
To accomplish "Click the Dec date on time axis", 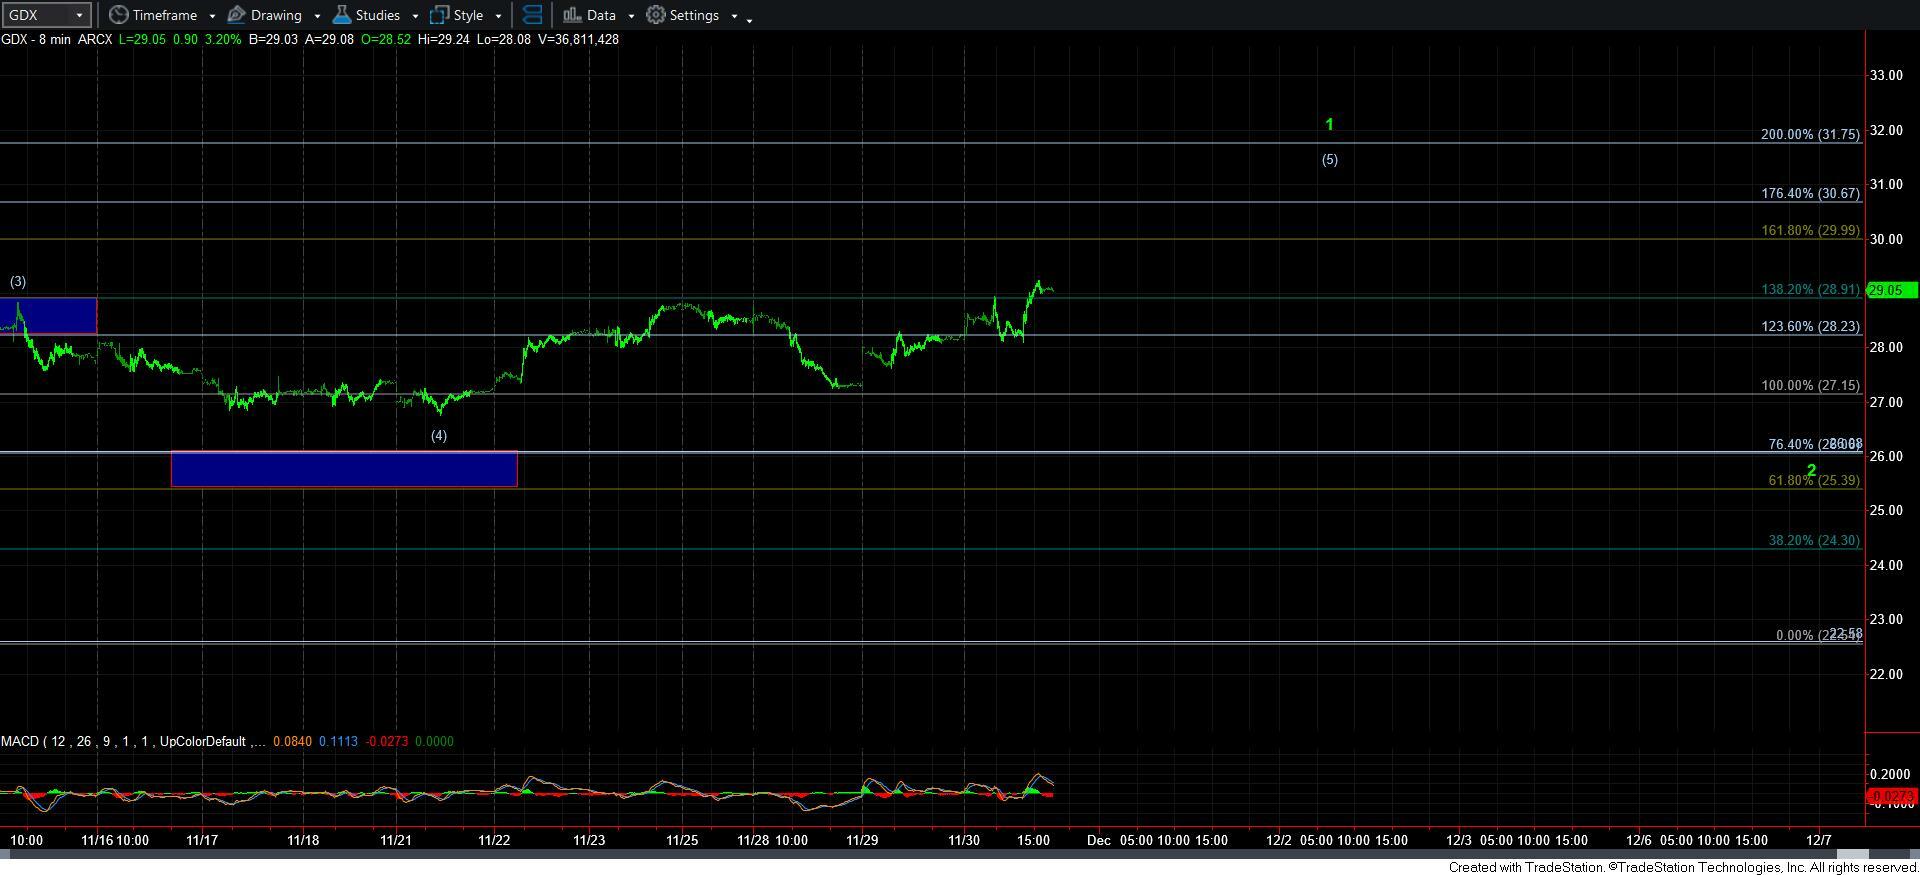I will 1099,840.
